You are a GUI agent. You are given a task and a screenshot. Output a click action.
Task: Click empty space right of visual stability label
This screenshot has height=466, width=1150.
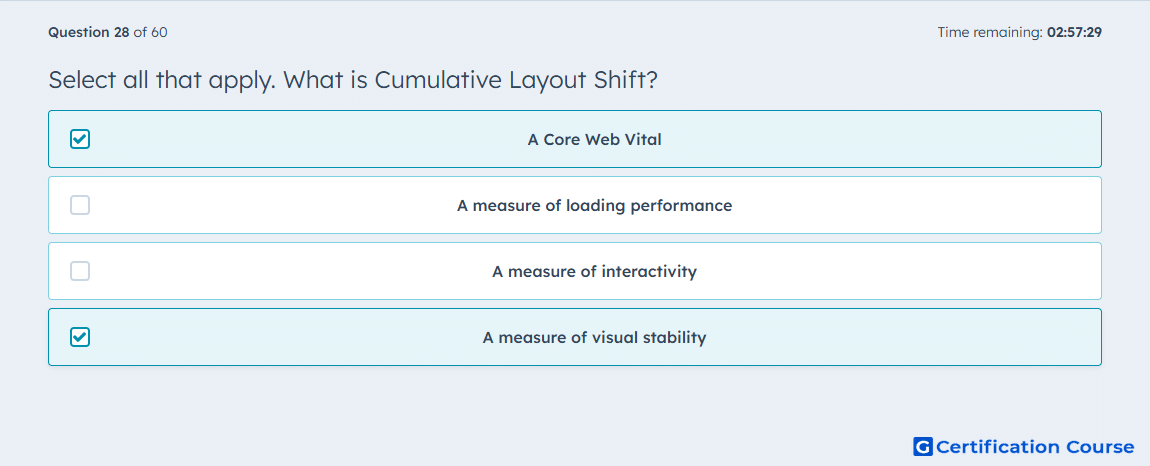[x=902, y=337]
